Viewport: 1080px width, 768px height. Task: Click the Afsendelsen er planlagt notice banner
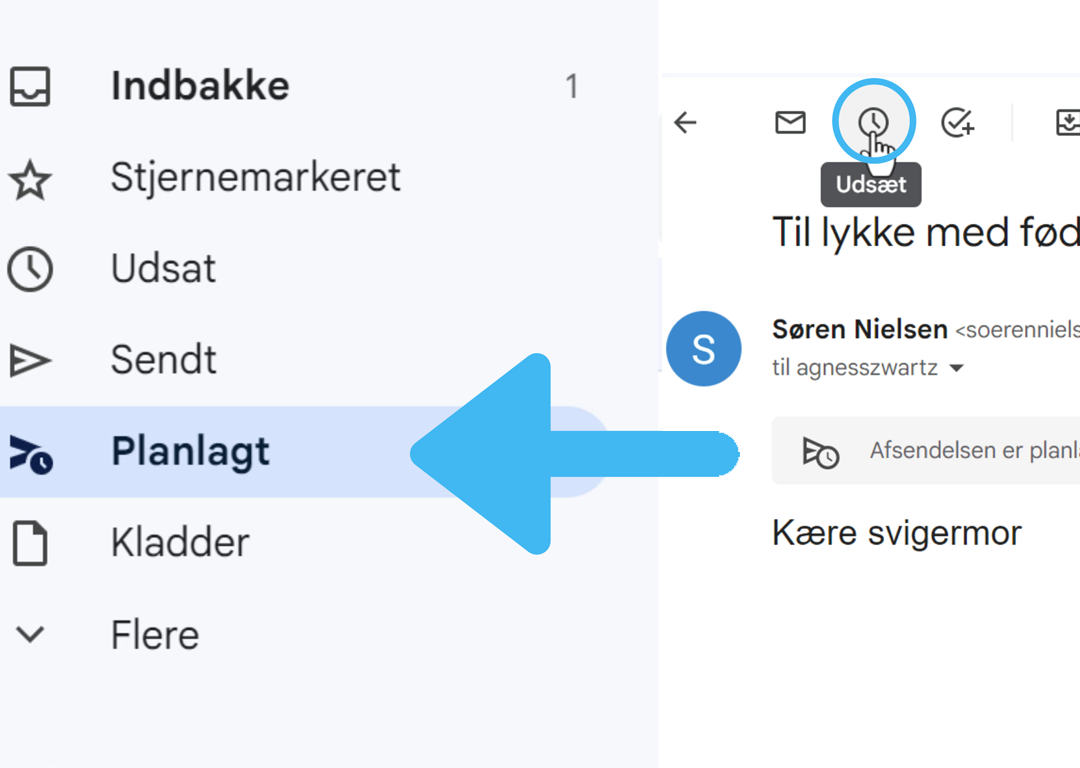coord(926,450)
